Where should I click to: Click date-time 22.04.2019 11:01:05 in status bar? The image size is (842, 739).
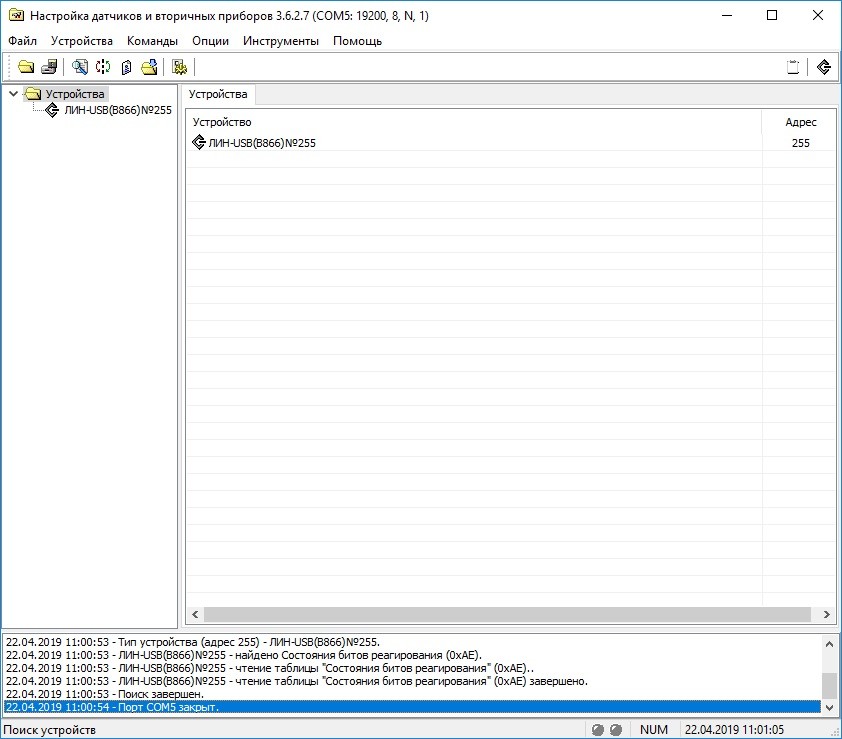(x=734, y=730)
